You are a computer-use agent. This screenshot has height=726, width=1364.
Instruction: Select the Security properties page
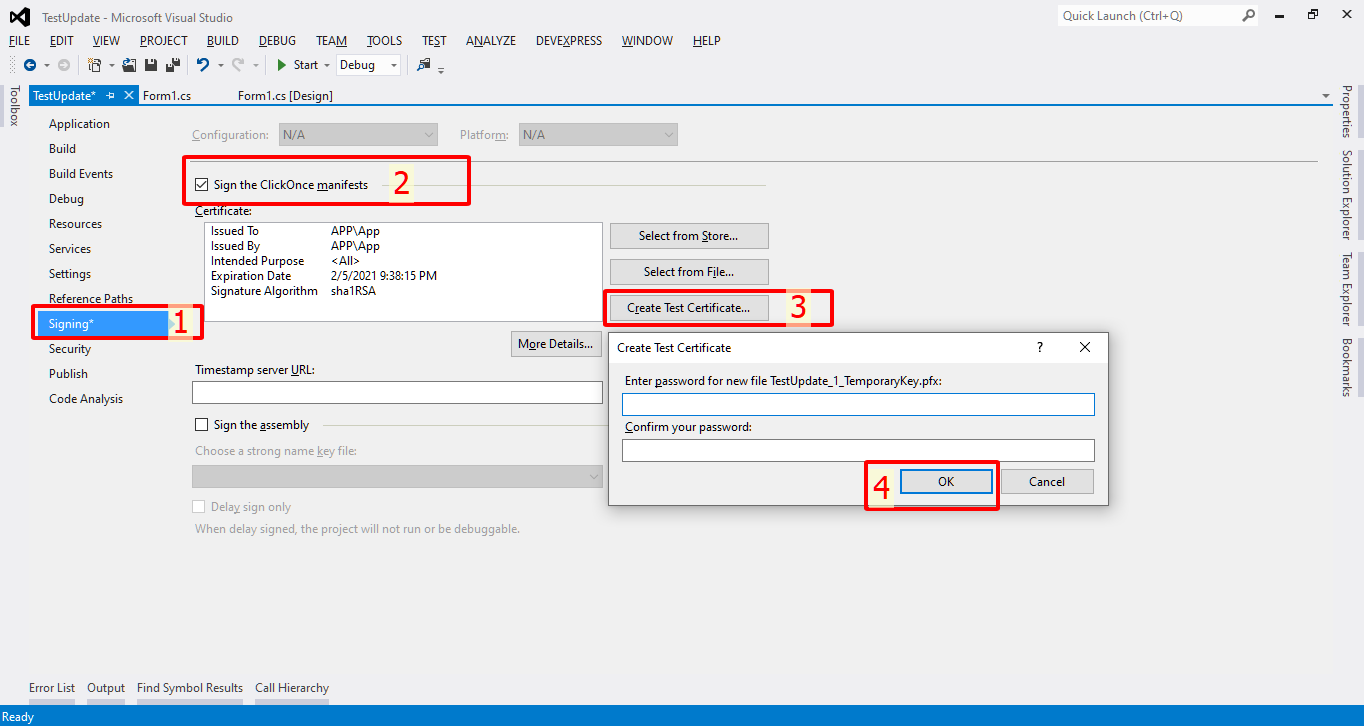point(70,349)
